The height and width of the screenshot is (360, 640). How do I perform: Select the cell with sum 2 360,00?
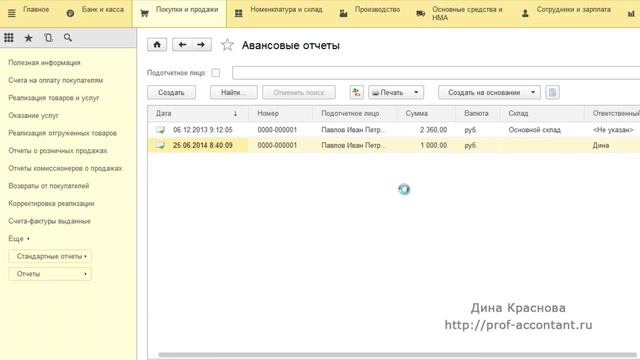pyautogui.click(x=433, y=130)
